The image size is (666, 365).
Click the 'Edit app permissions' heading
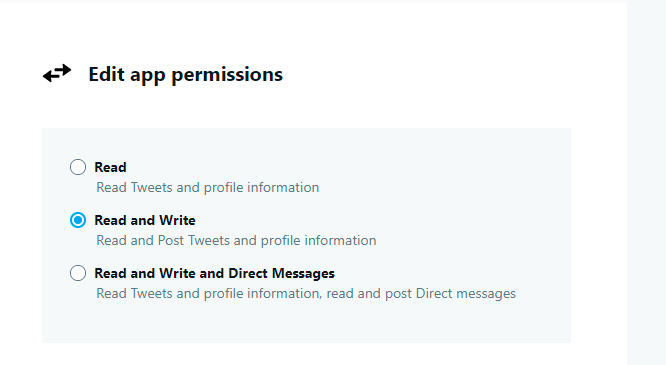[x=186, y=75]
